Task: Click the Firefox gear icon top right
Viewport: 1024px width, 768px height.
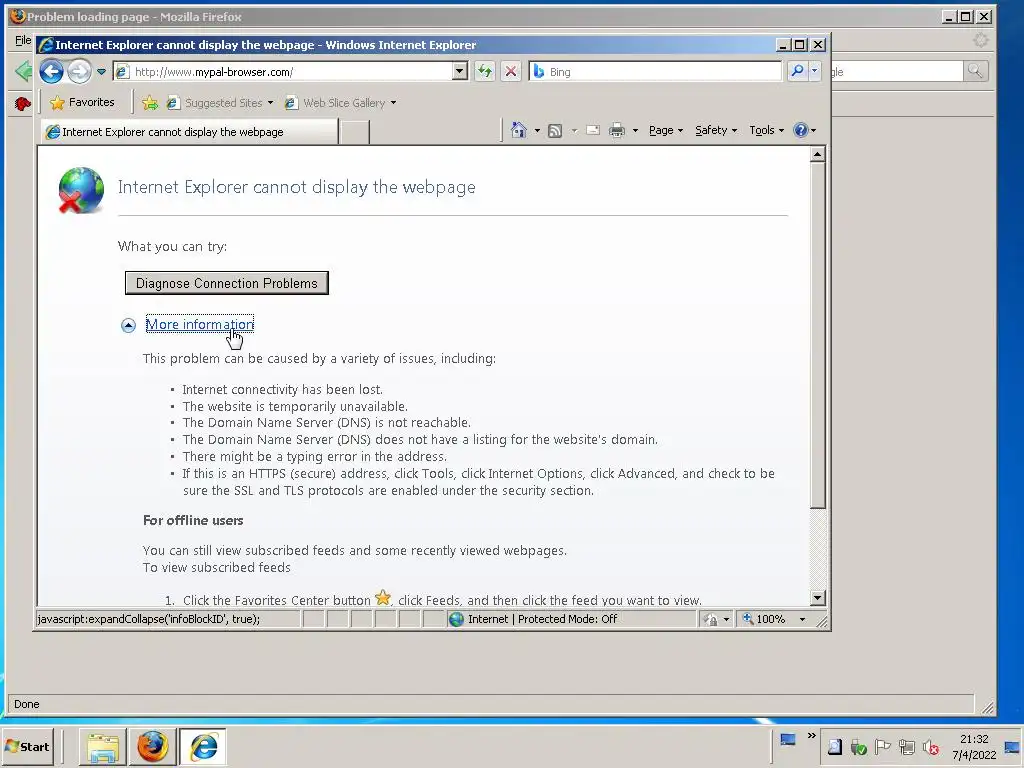Action: tap(981, 40)
